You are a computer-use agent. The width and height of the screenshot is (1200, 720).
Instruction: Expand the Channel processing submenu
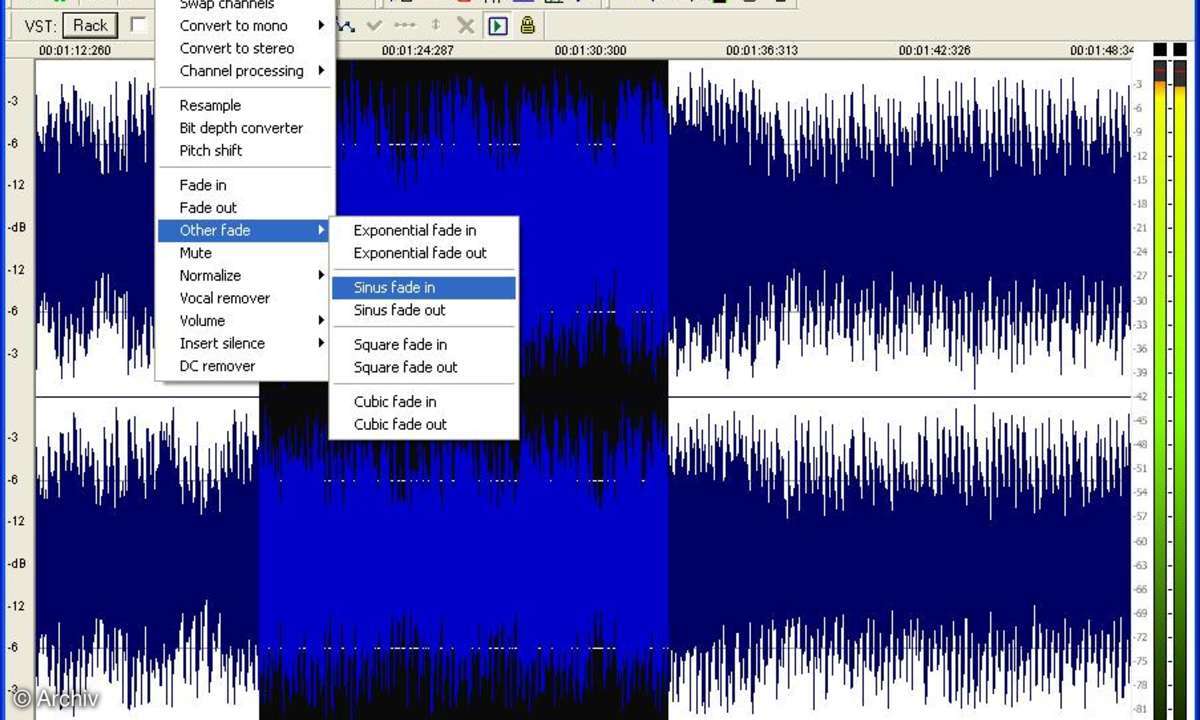point(243,71)
